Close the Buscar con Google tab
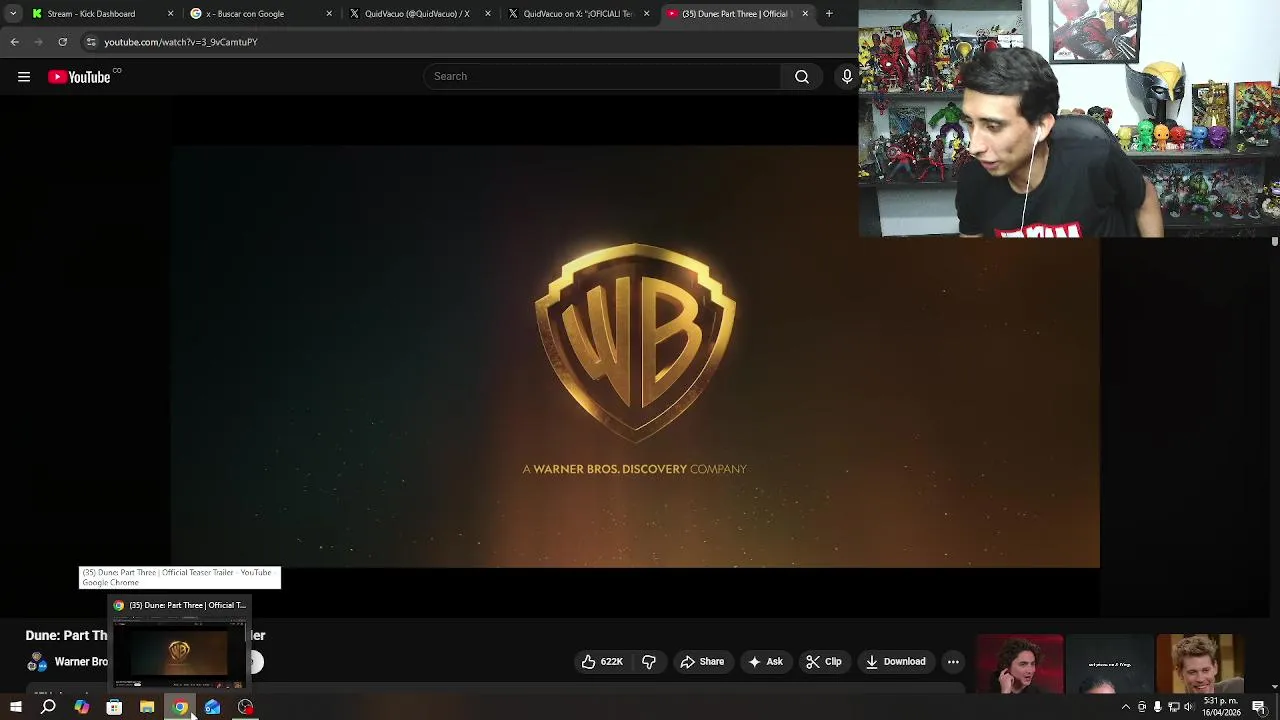The height and width of the screenshot is (720, 1280). coord(329,14)
